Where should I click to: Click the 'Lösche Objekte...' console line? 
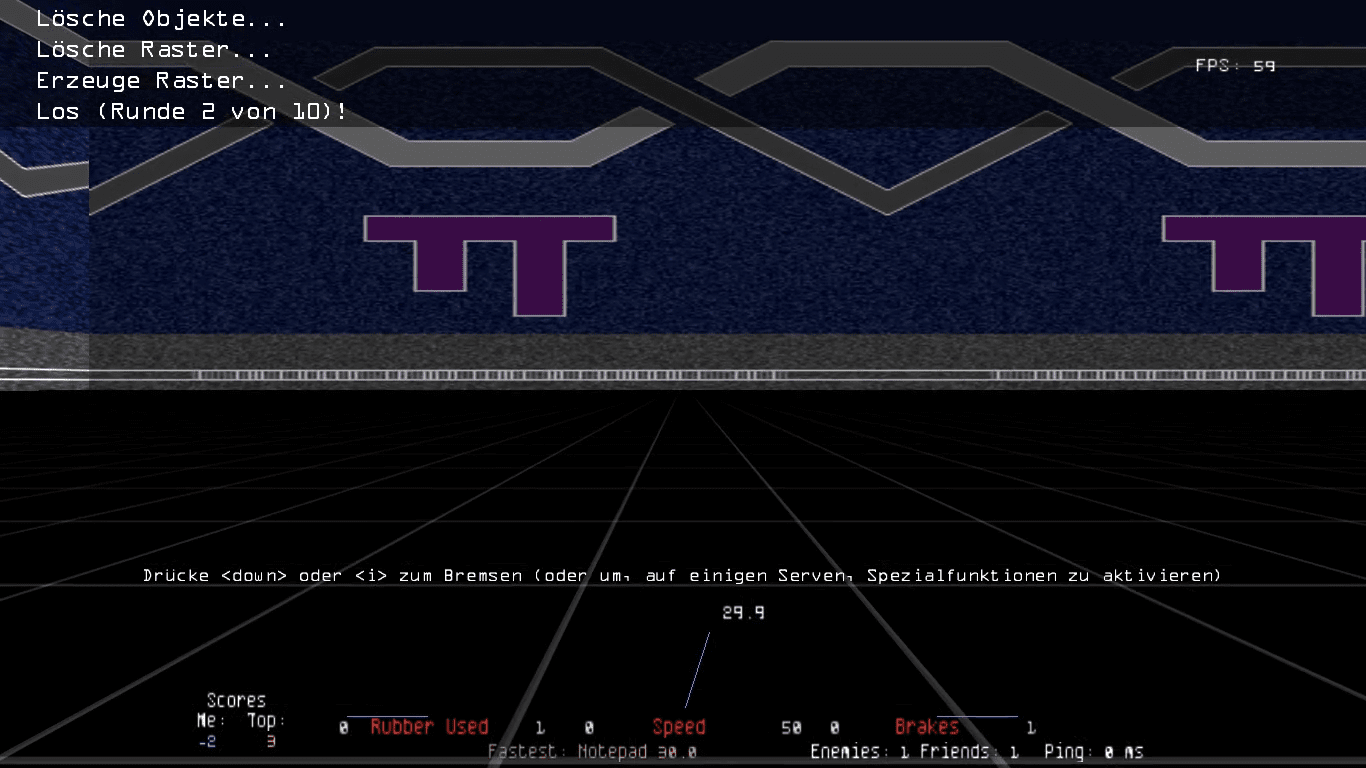162,19
